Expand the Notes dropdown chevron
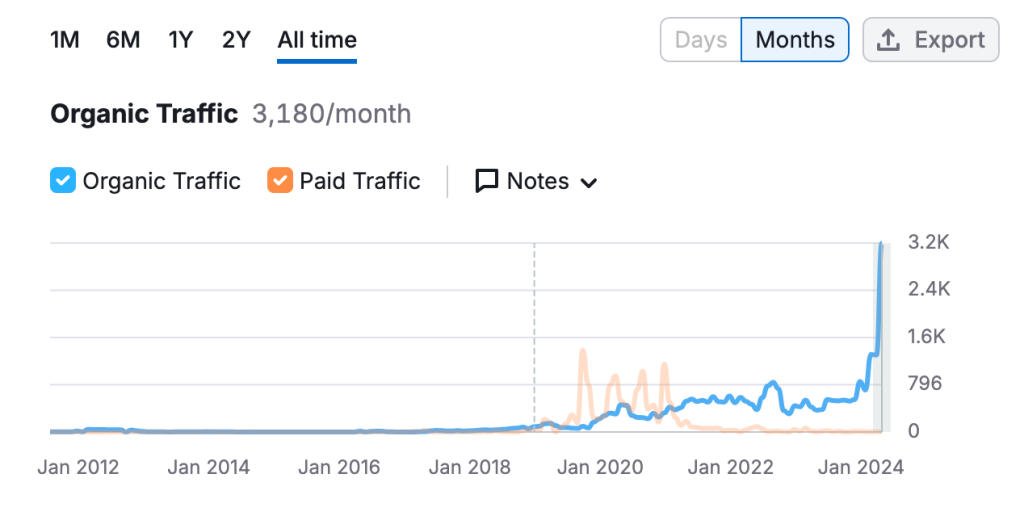The height and width of the screenshot is (520, 1024). tap(589, 183)
